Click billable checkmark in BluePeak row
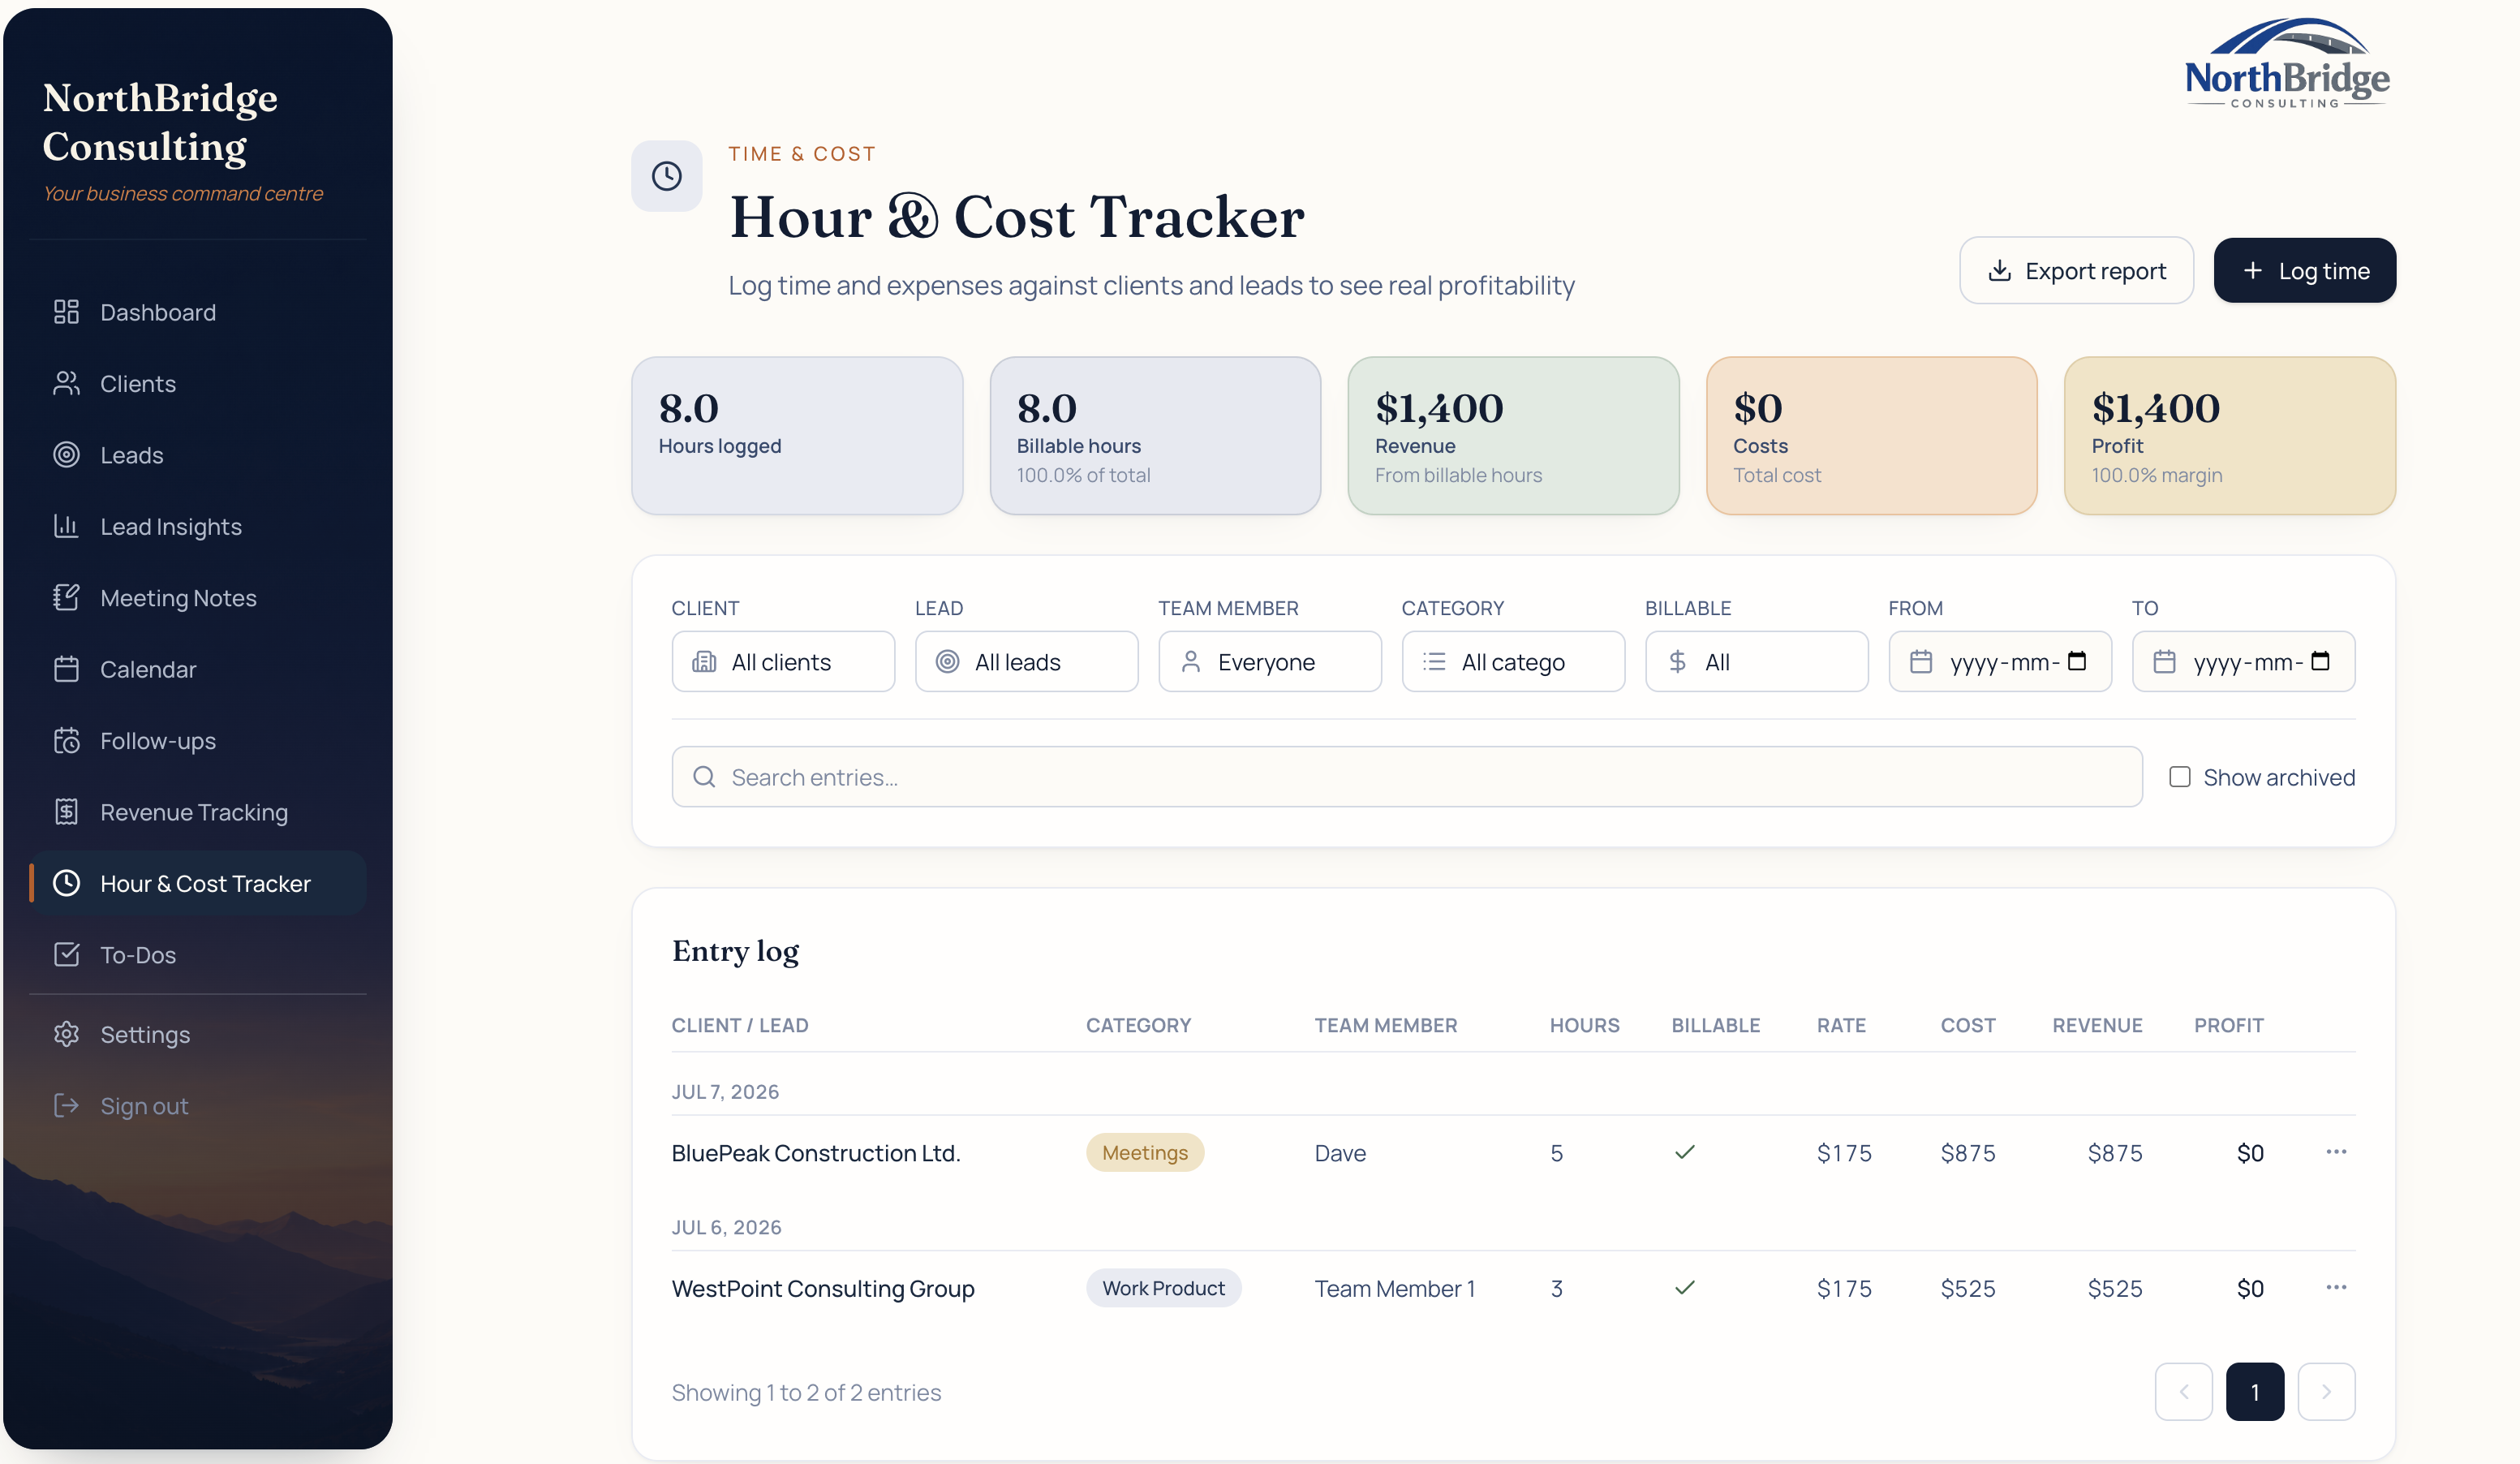Viewport: 2520px width, 1464px height. tap(1685, 1152)
